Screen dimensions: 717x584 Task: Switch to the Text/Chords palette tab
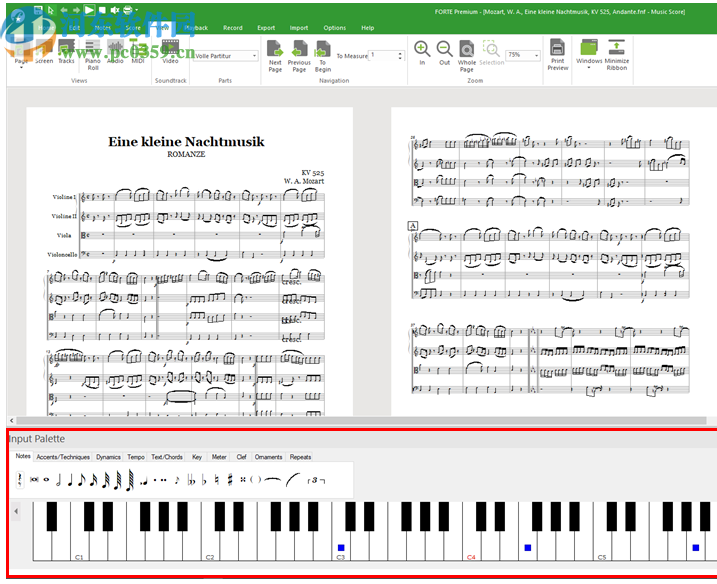pyautogui.click(x=167, y=457)
